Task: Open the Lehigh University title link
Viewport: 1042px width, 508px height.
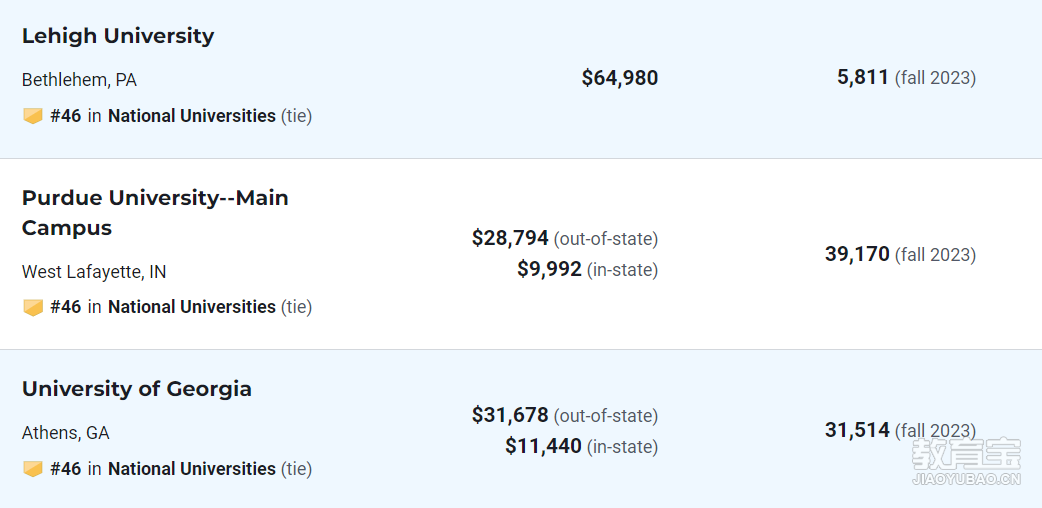Action: click(x=118, y=36)
